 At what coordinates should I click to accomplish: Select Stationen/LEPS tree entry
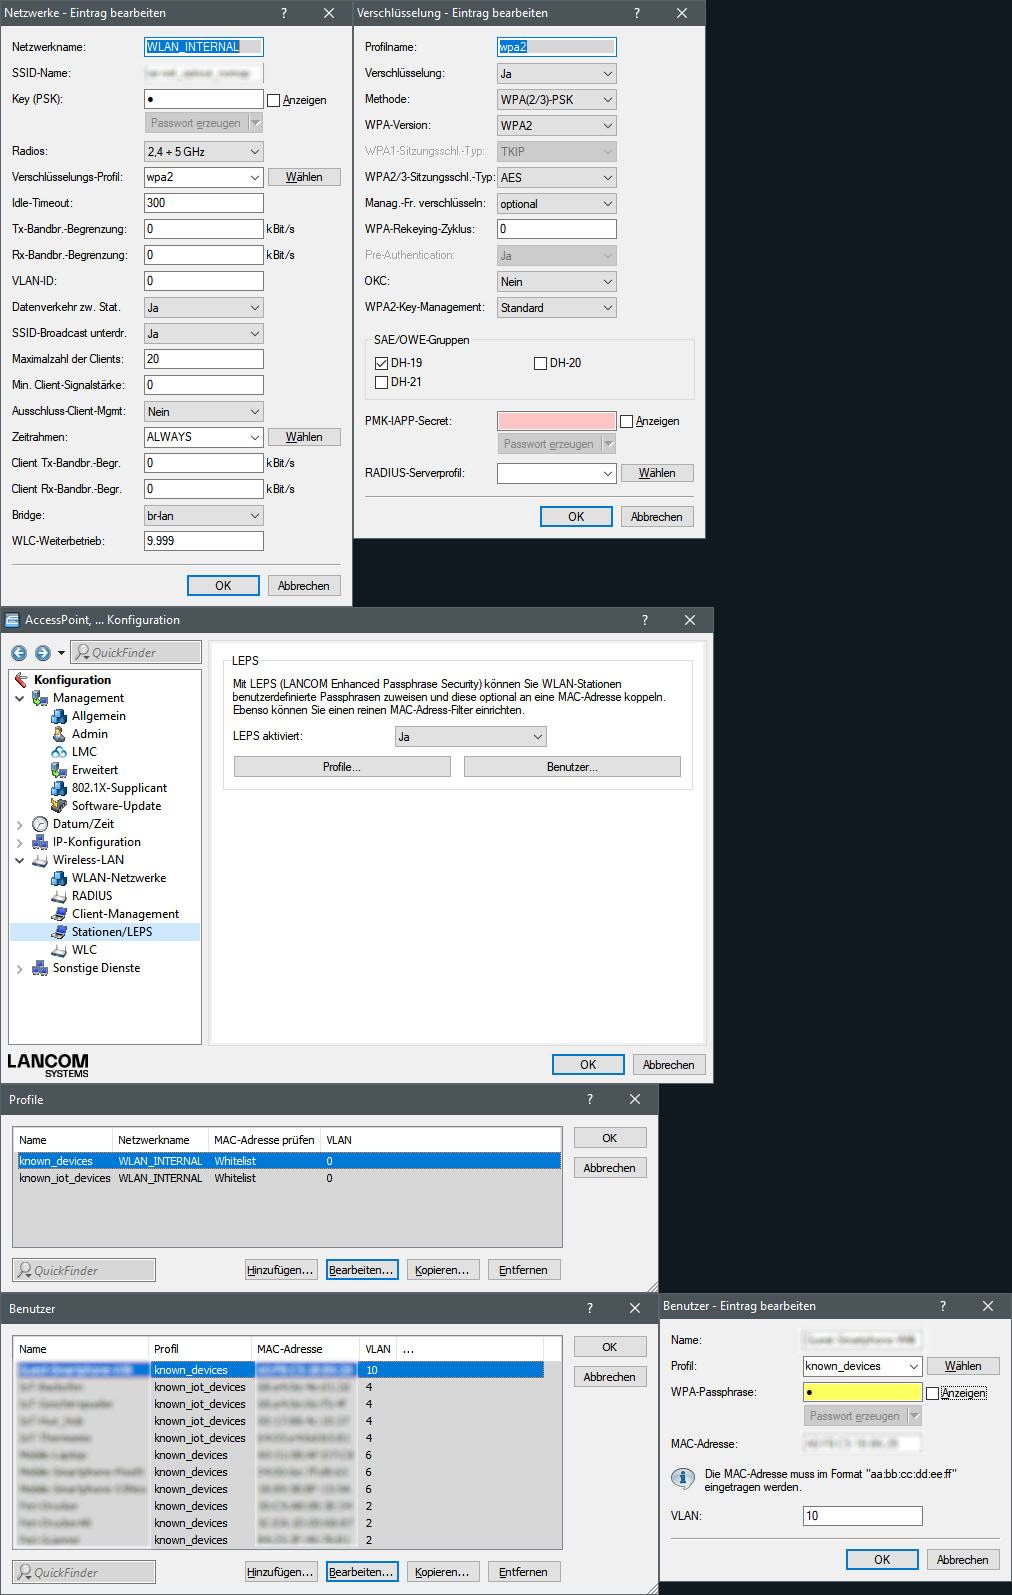(112, 932)
